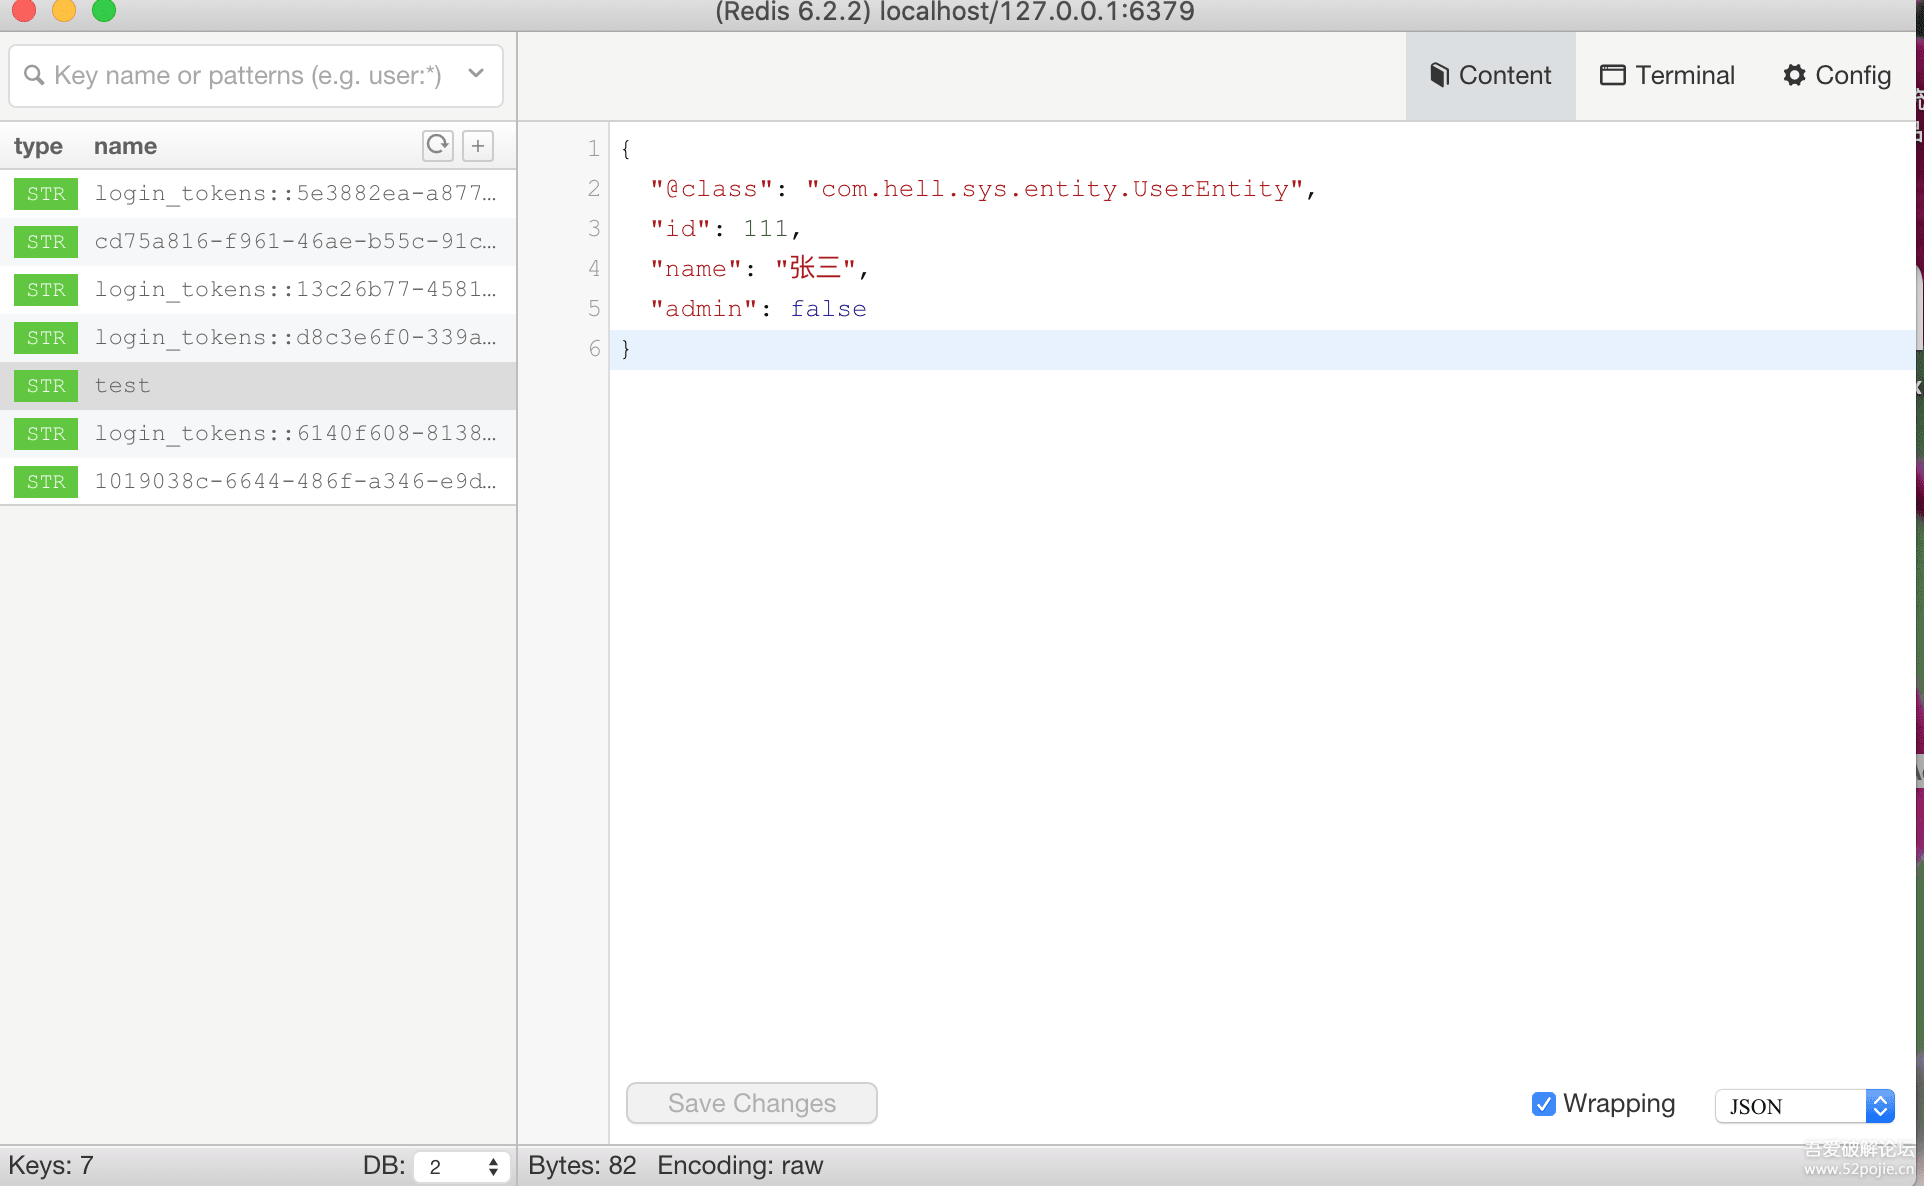The image size is (1924, 1186).
Task: Click STR badge of cd75a816 key
Action: pos(46,242)
